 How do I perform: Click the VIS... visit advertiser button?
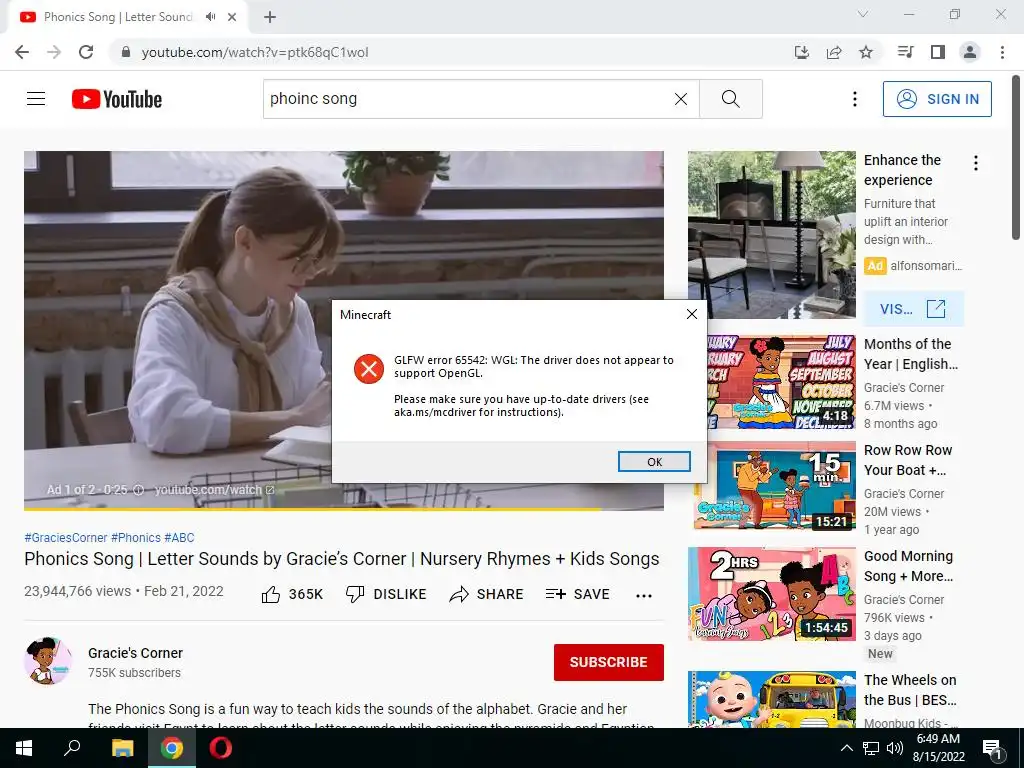(x=914, y=309)
